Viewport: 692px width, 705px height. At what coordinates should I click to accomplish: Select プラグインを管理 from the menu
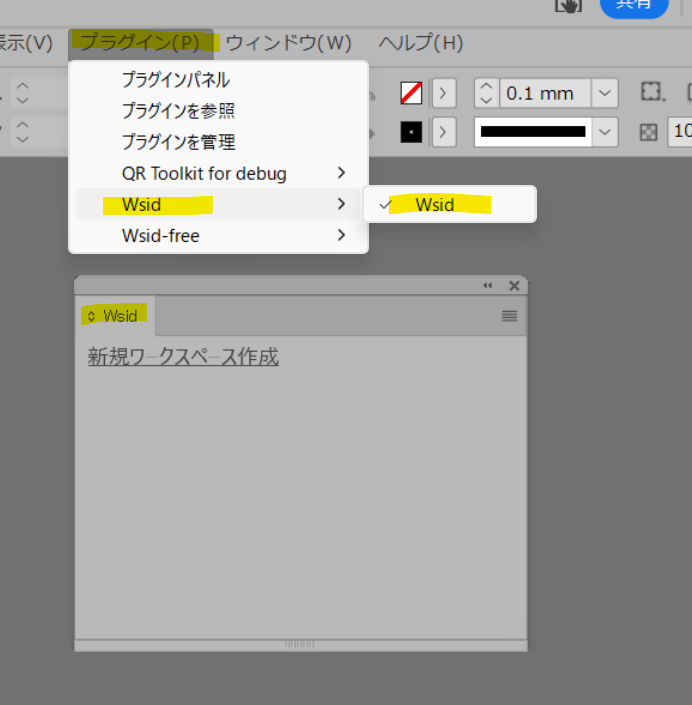tap(178, 142)
